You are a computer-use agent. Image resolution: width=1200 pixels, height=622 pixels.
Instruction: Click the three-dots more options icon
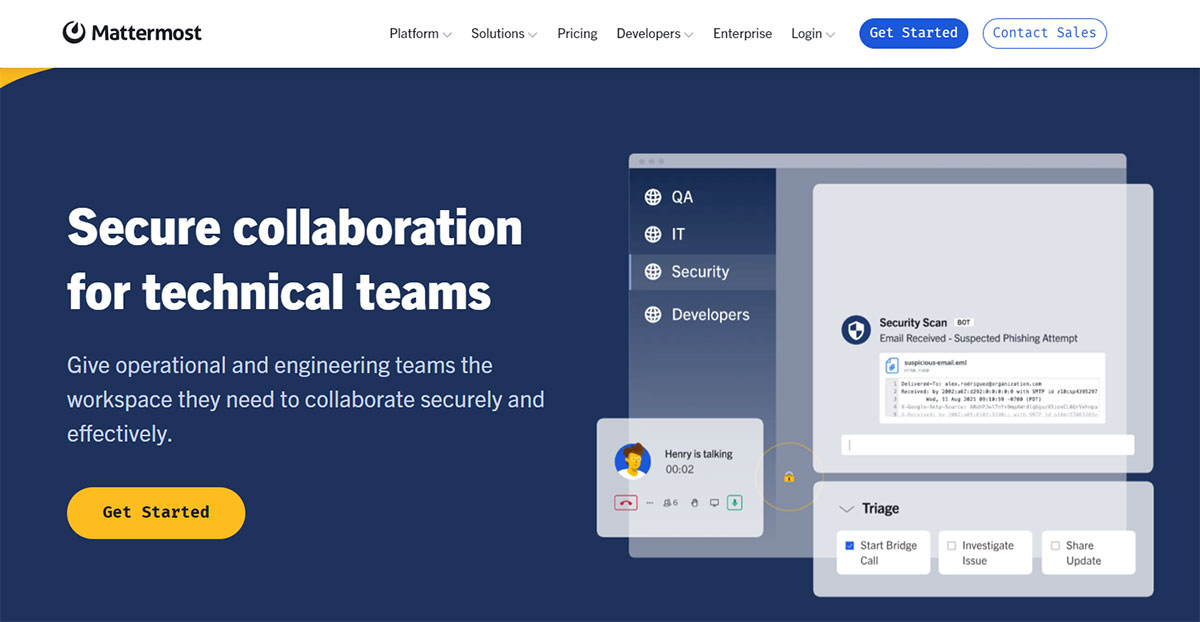[650, 502]
